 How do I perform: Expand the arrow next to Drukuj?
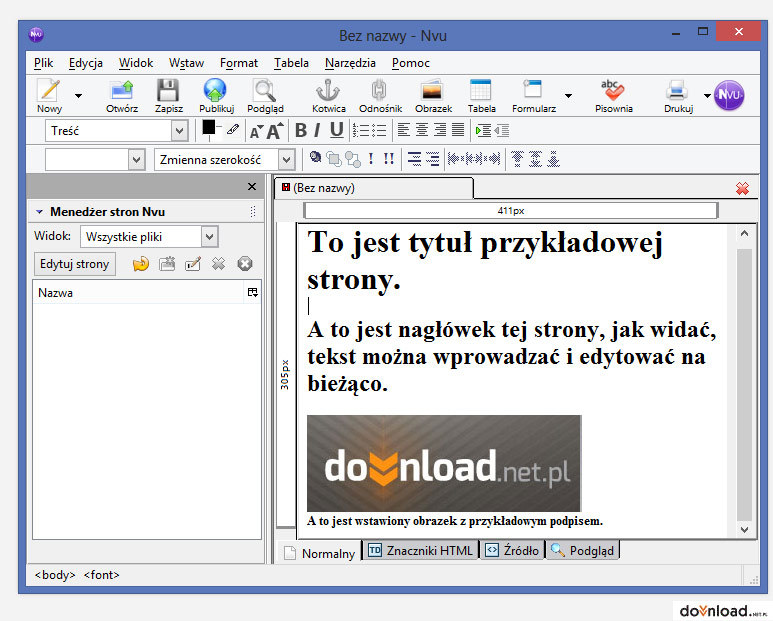pyautogui.click(x=707, y=95)
